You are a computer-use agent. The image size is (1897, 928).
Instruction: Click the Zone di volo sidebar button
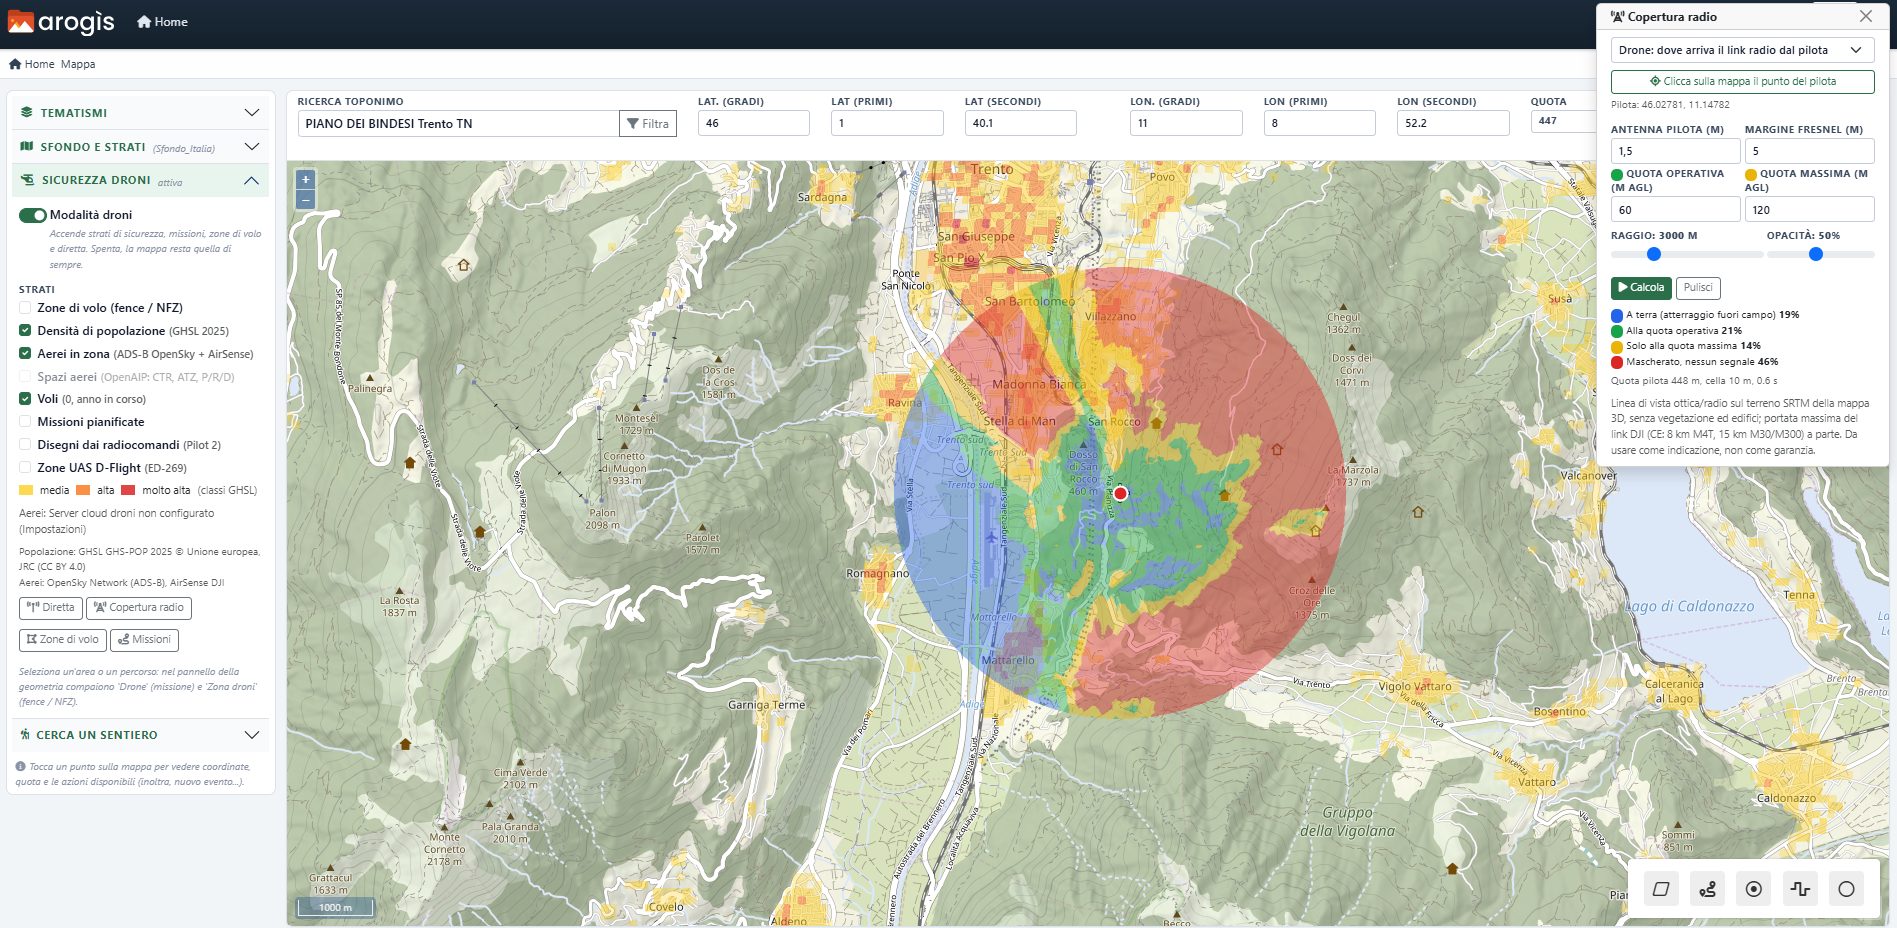[62, 639]
